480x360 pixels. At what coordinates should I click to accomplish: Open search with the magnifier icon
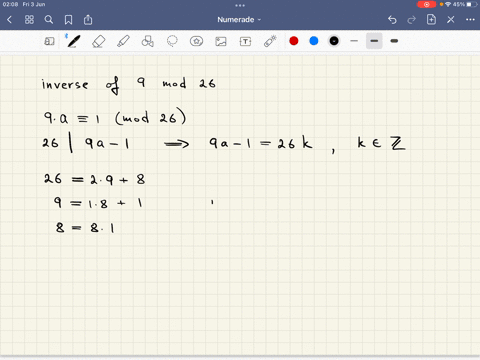(x=49, y=20)
